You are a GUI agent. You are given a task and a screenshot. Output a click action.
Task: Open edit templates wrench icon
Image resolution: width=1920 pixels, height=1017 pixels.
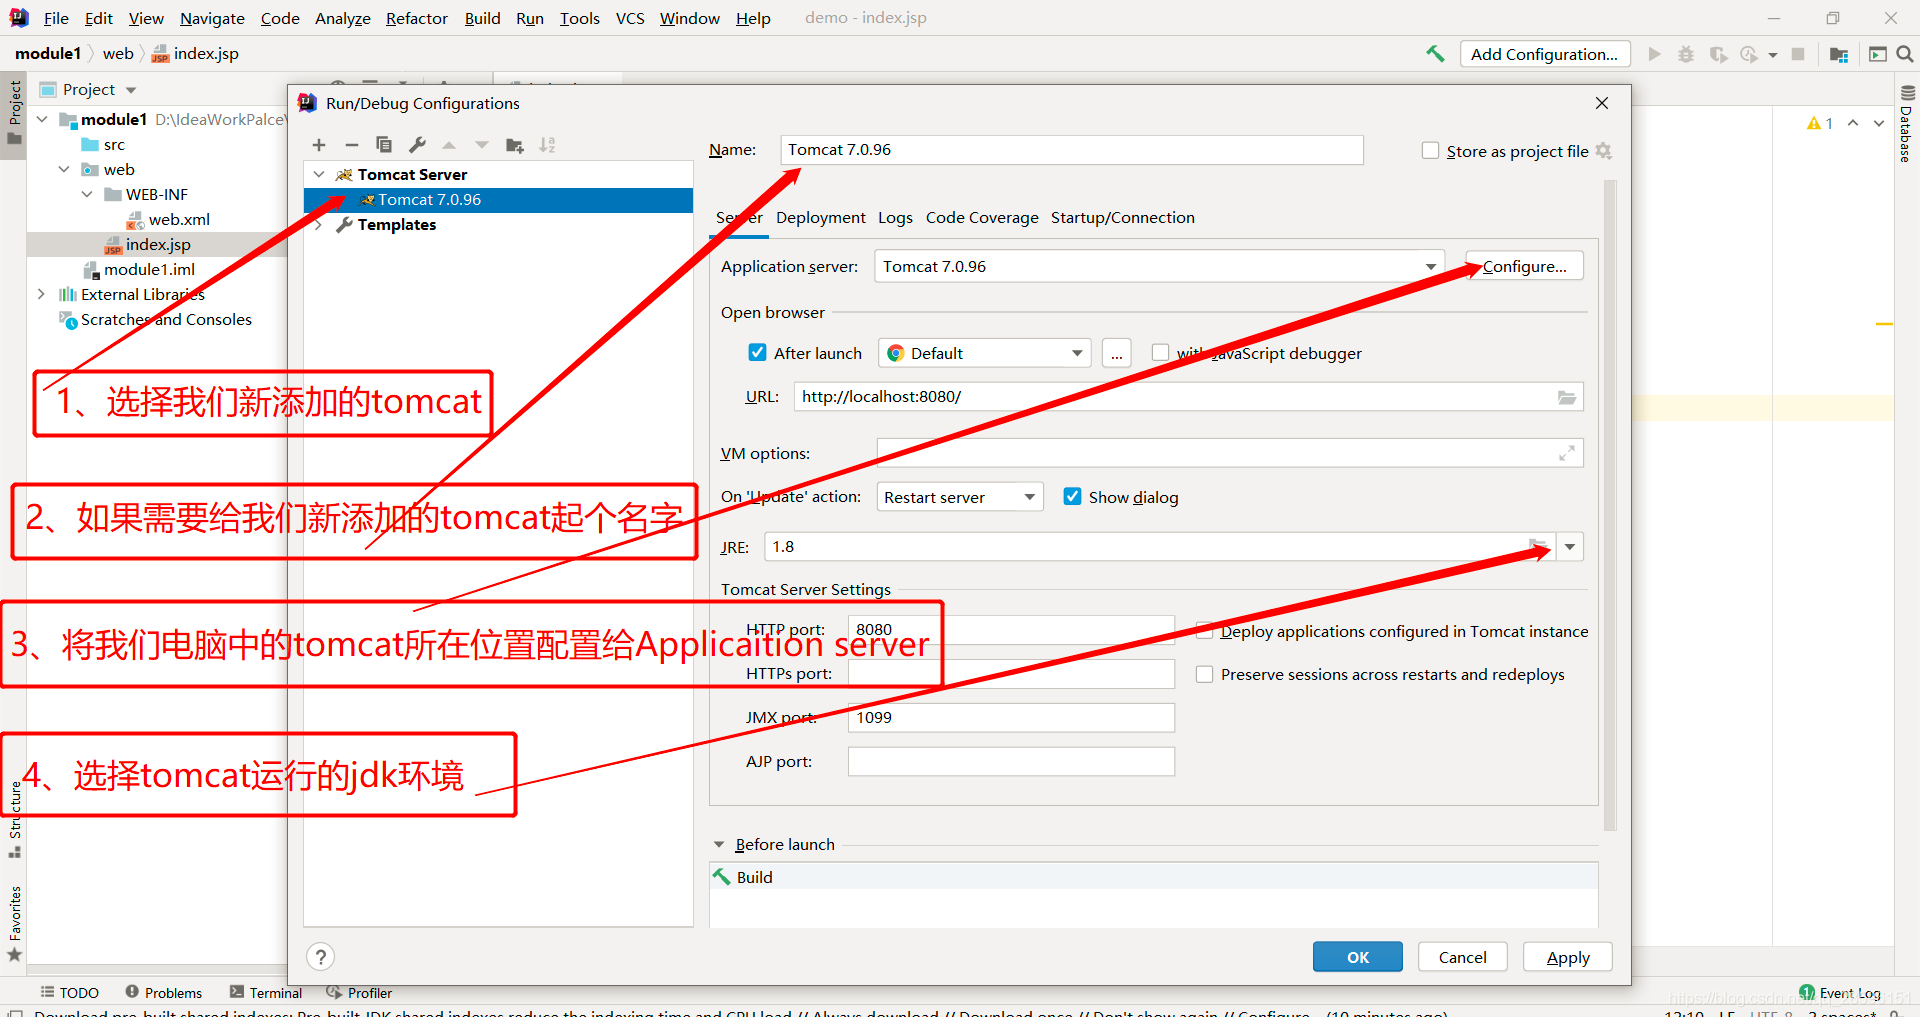(x=417, y=145)
